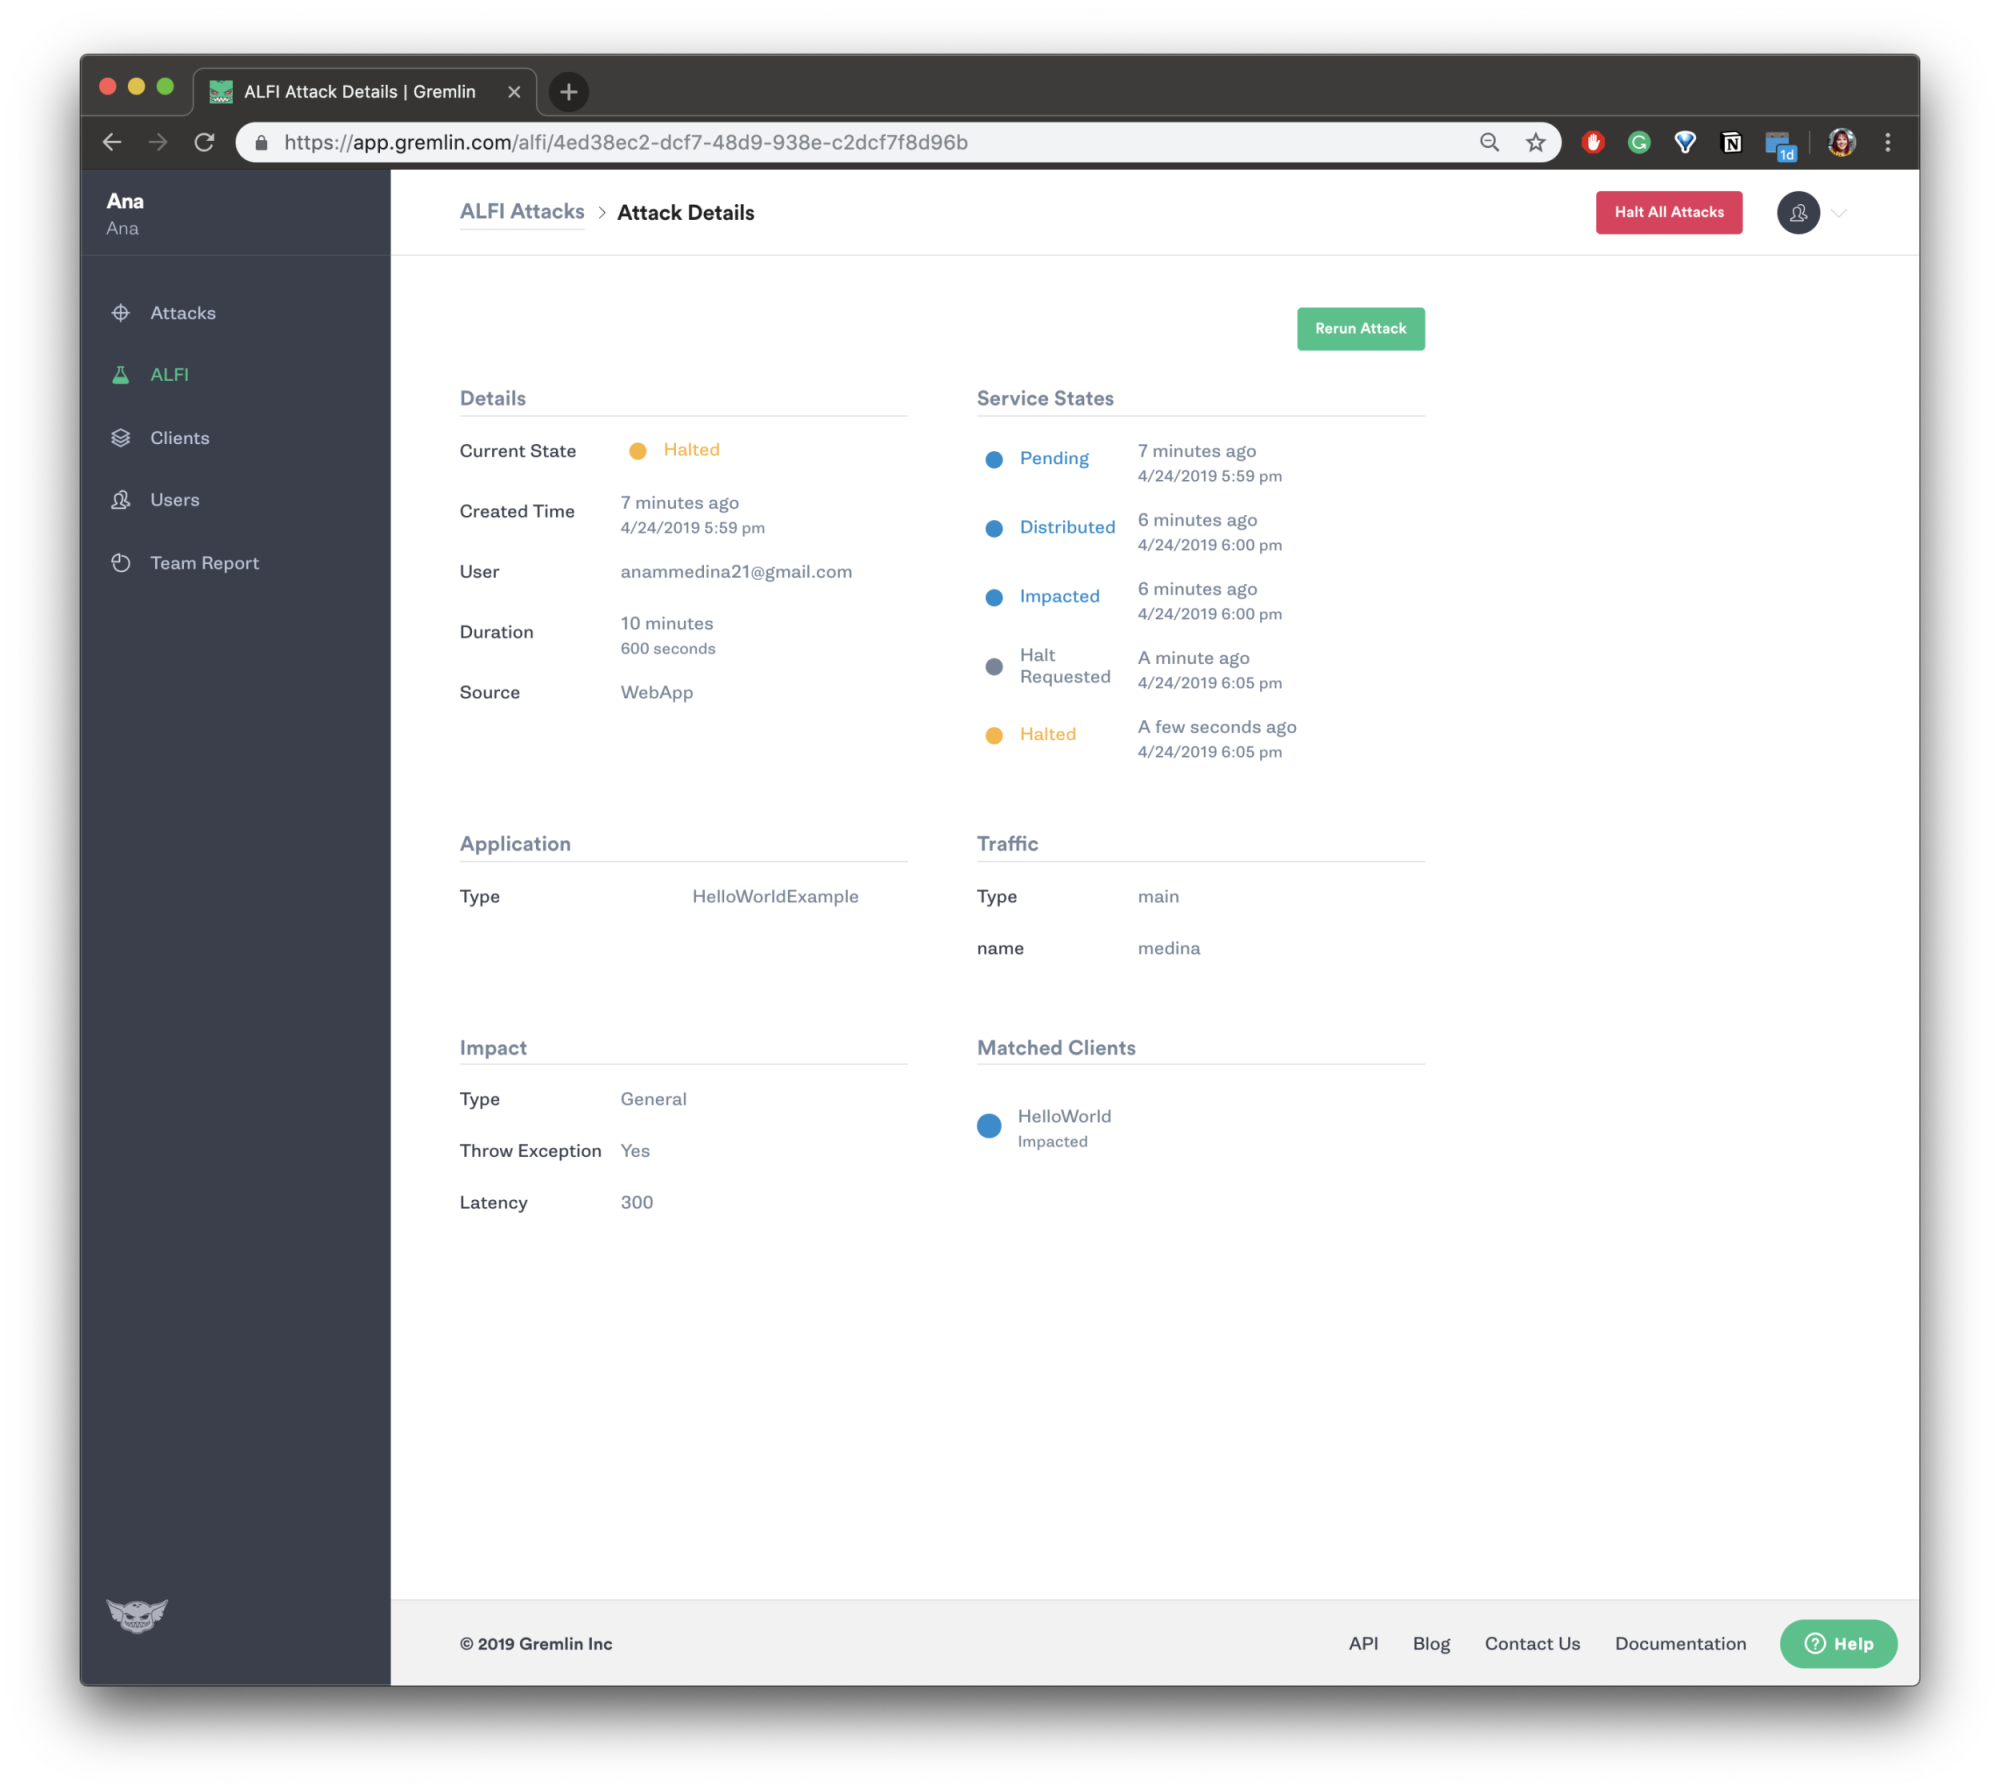Open the Documentation footer link
2000x1792 pixels.
pos(1680,1644)
